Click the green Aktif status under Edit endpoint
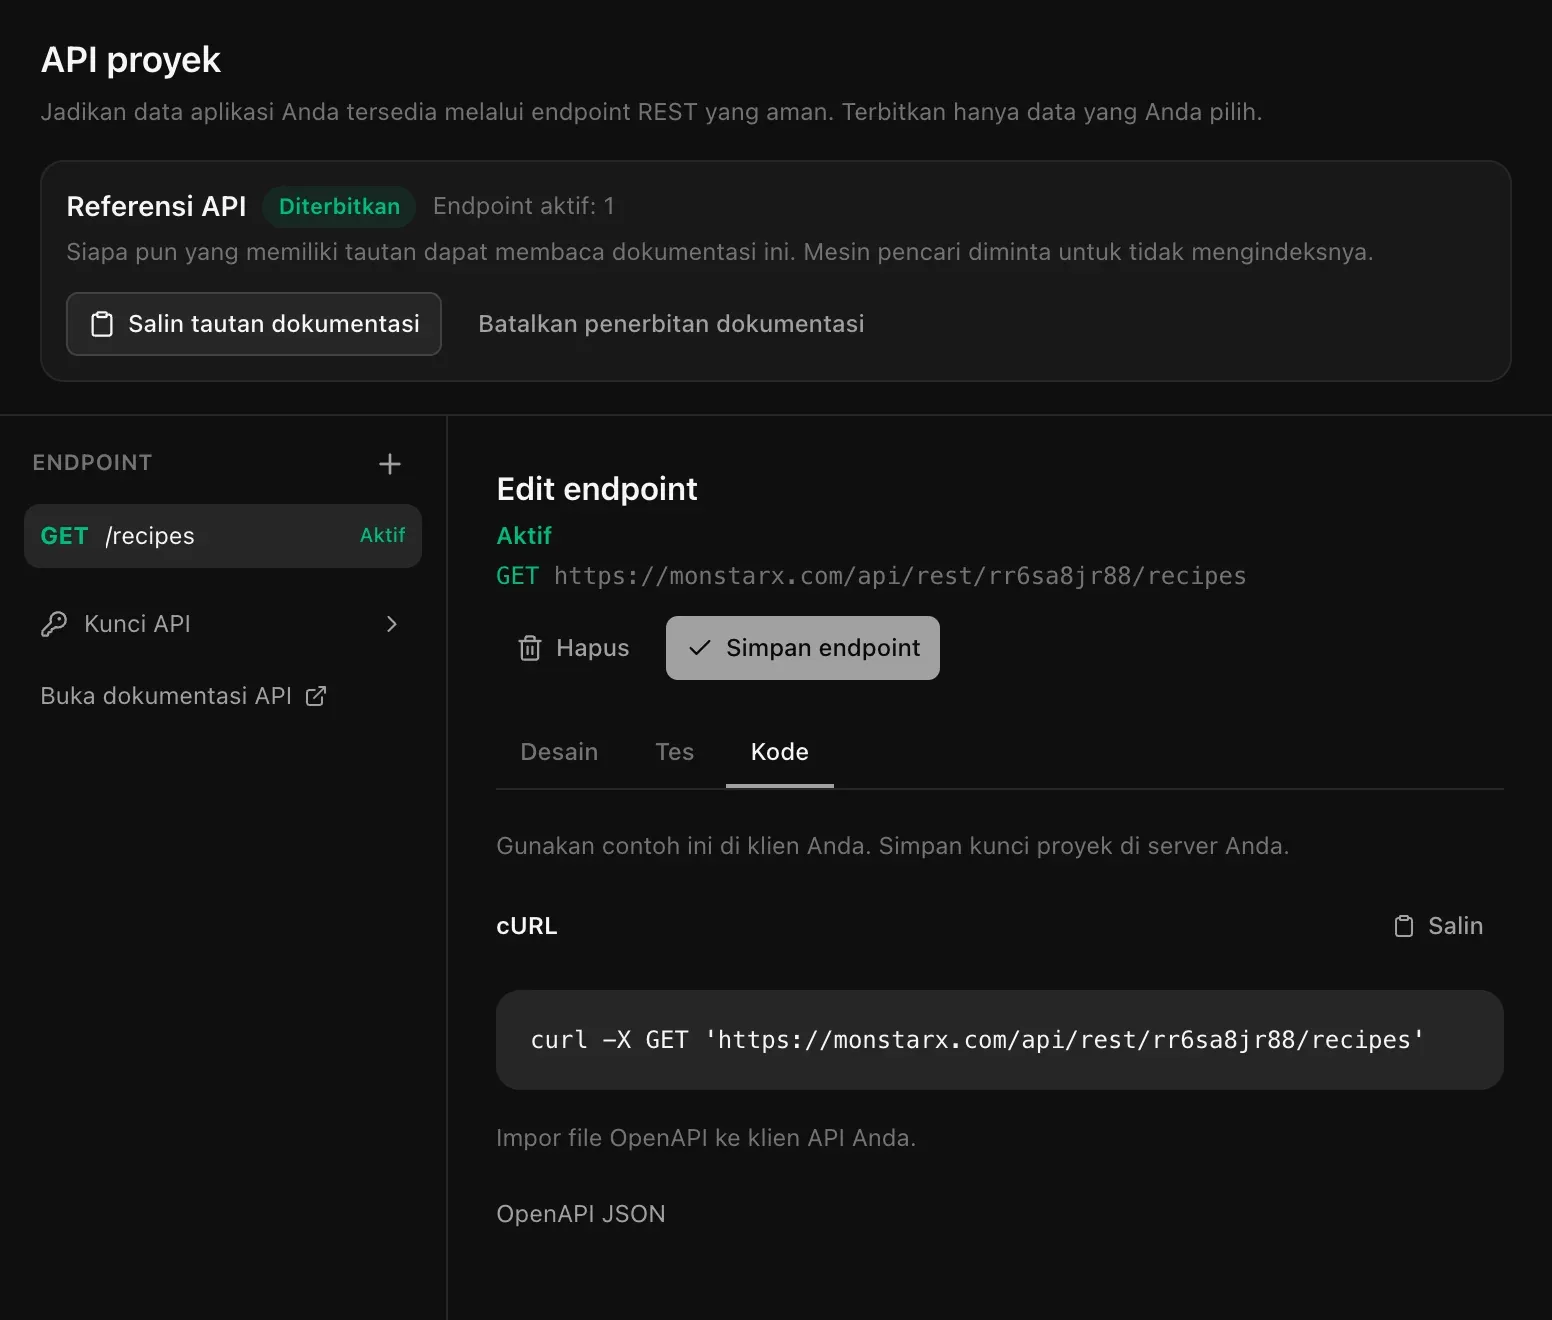Screen dimensions: 1552x1320 click(x=524, y=536)
